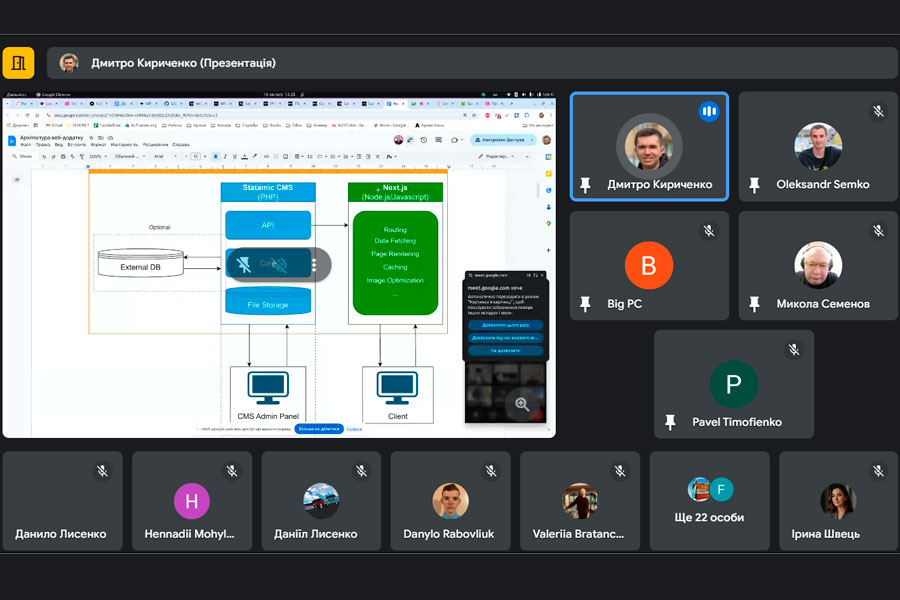Click muted mic icon on Данило Лисенко tile
Viewport: 900px width, 600px height.
point(102,471)
